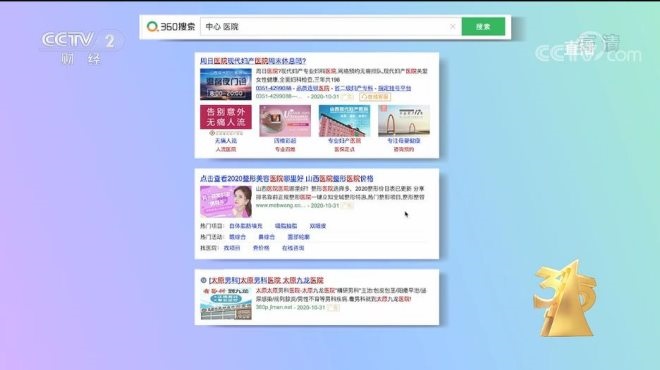
Task: Open the arch bridge image thumbnail
Action: pos(404,121)
